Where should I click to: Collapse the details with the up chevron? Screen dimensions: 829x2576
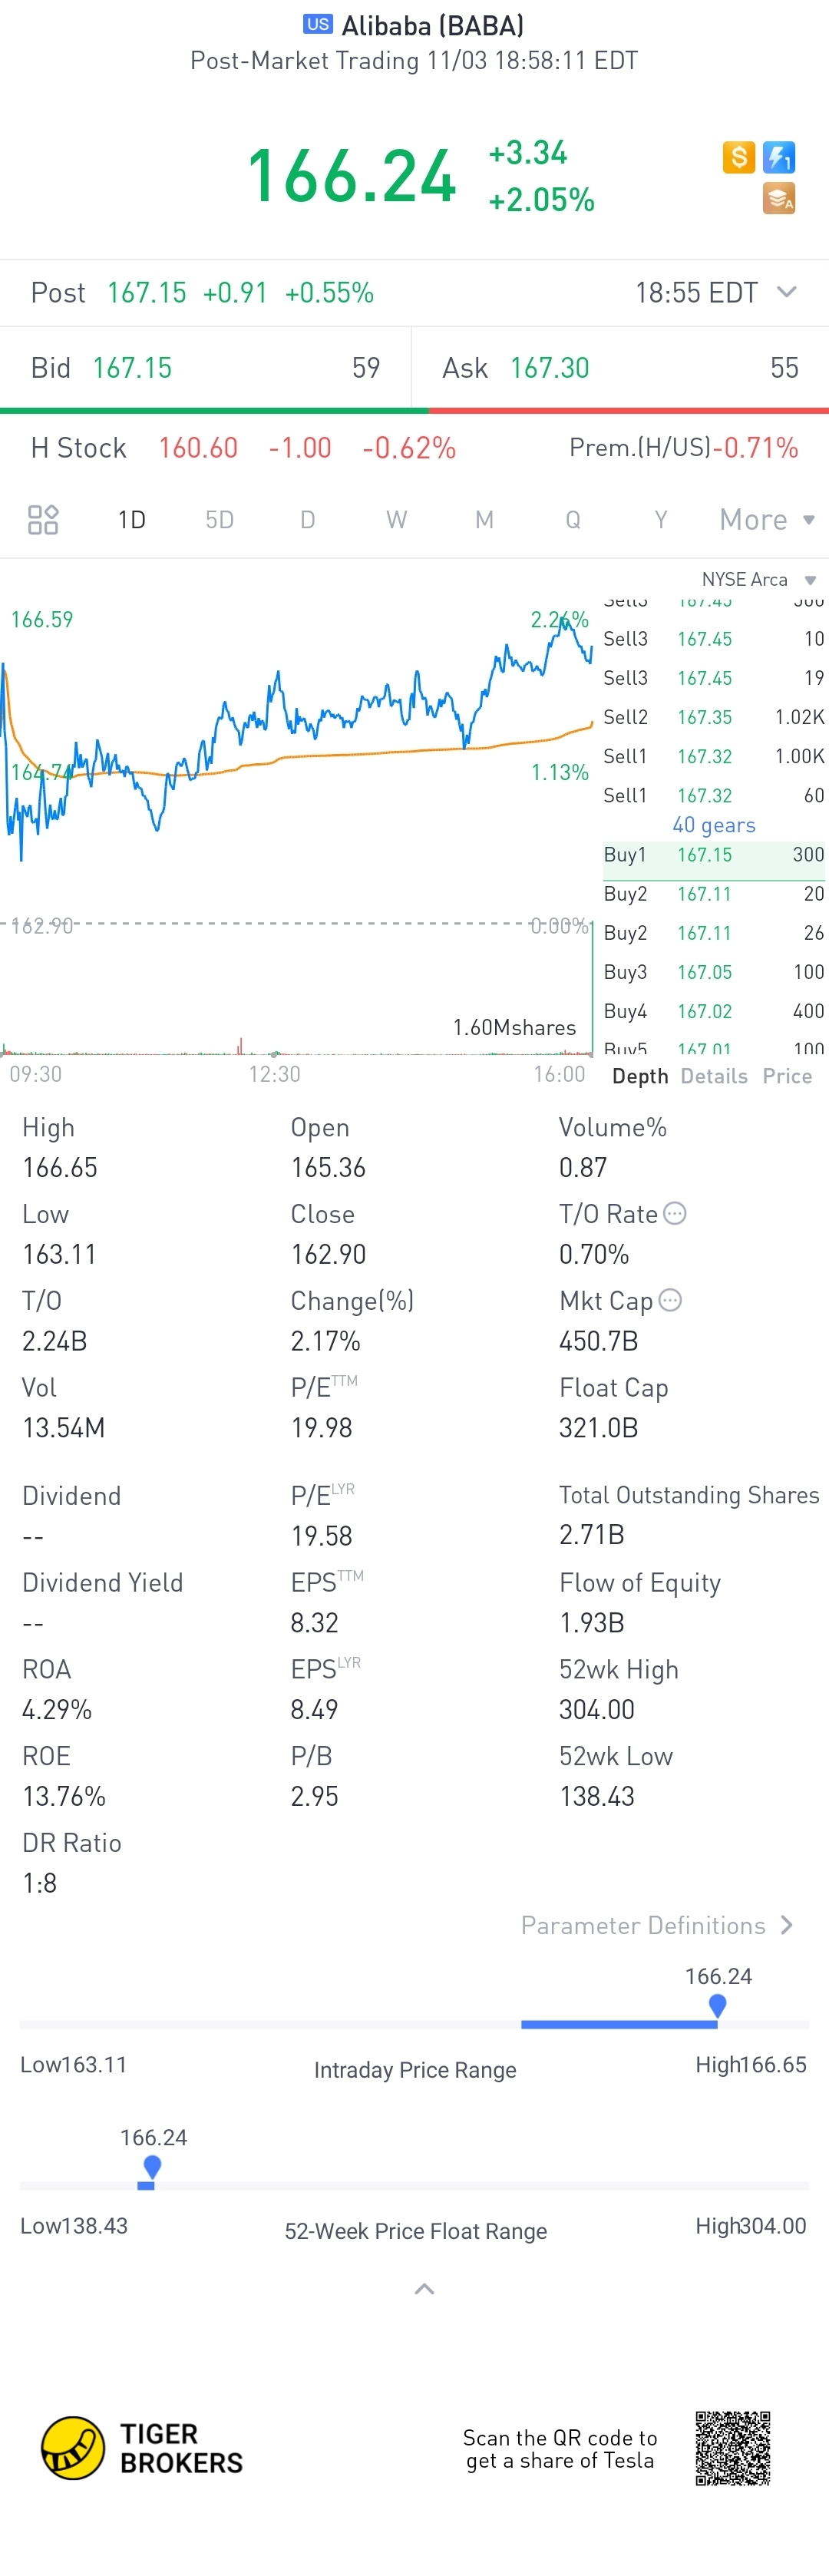[x=424, y=2289]
